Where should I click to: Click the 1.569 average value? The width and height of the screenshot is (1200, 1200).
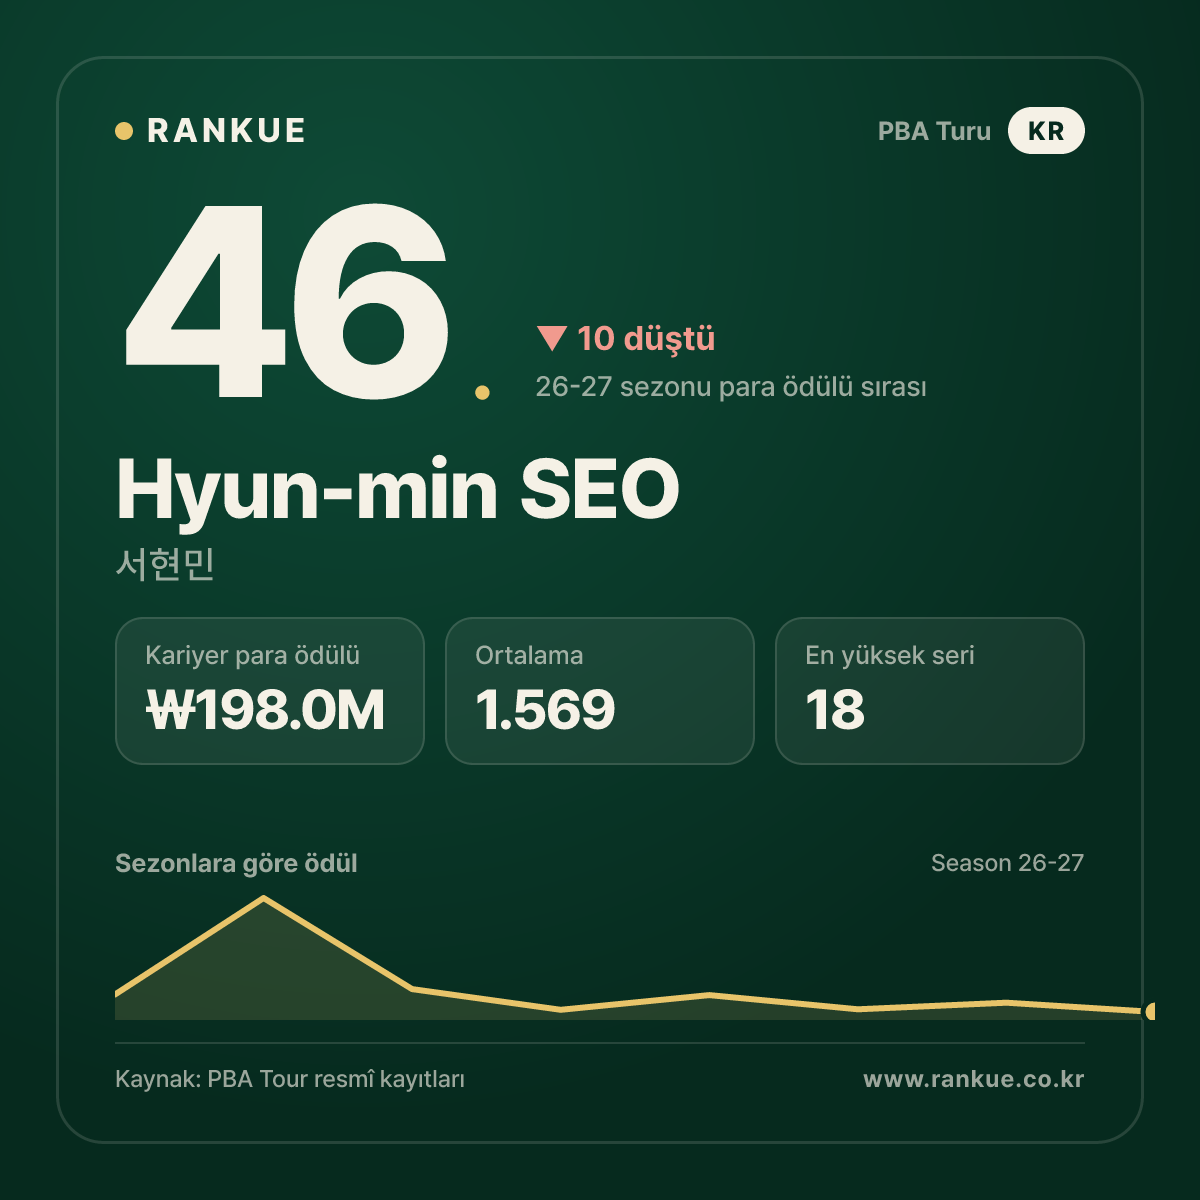coord(545,710)
